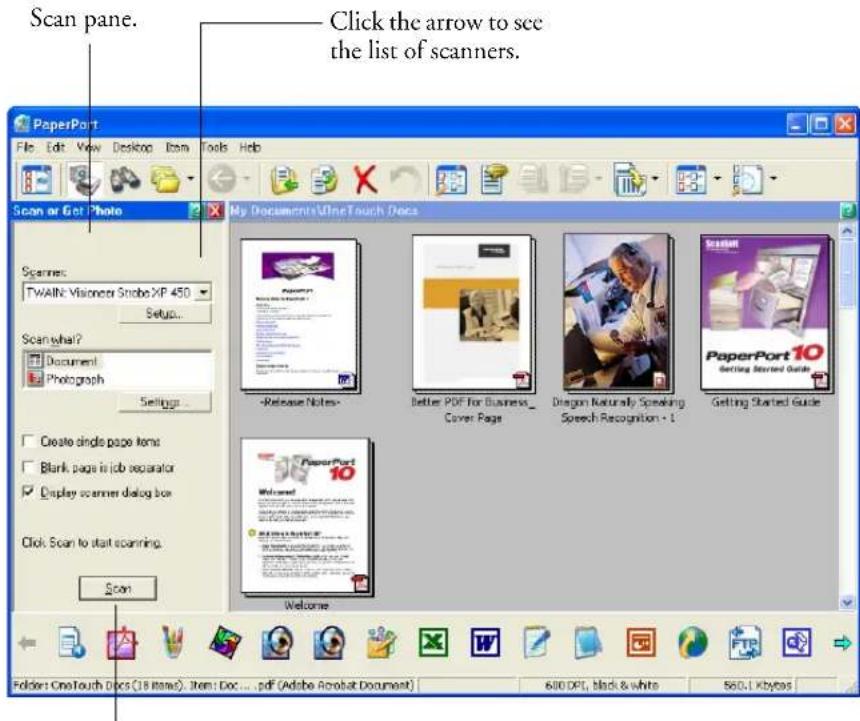Click the clipboard icon with green arrow
The width and height of the screenshot is (860, 721).
click(x=284, y=179)
